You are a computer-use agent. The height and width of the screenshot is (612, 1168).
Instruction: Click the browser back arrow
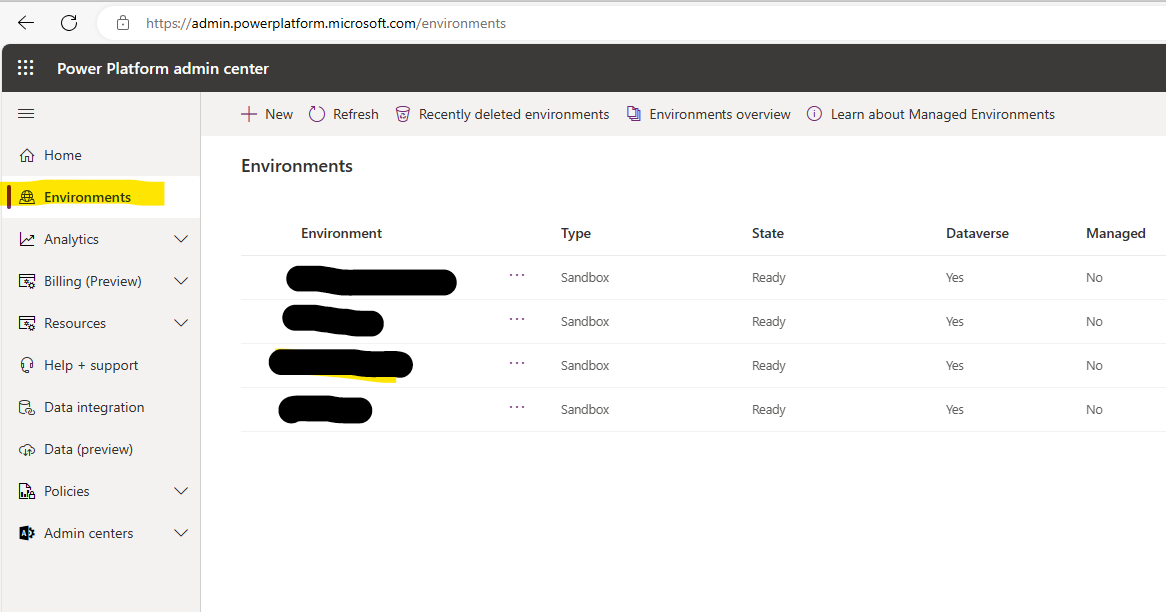pyautogui.click(x=26, y=23)
